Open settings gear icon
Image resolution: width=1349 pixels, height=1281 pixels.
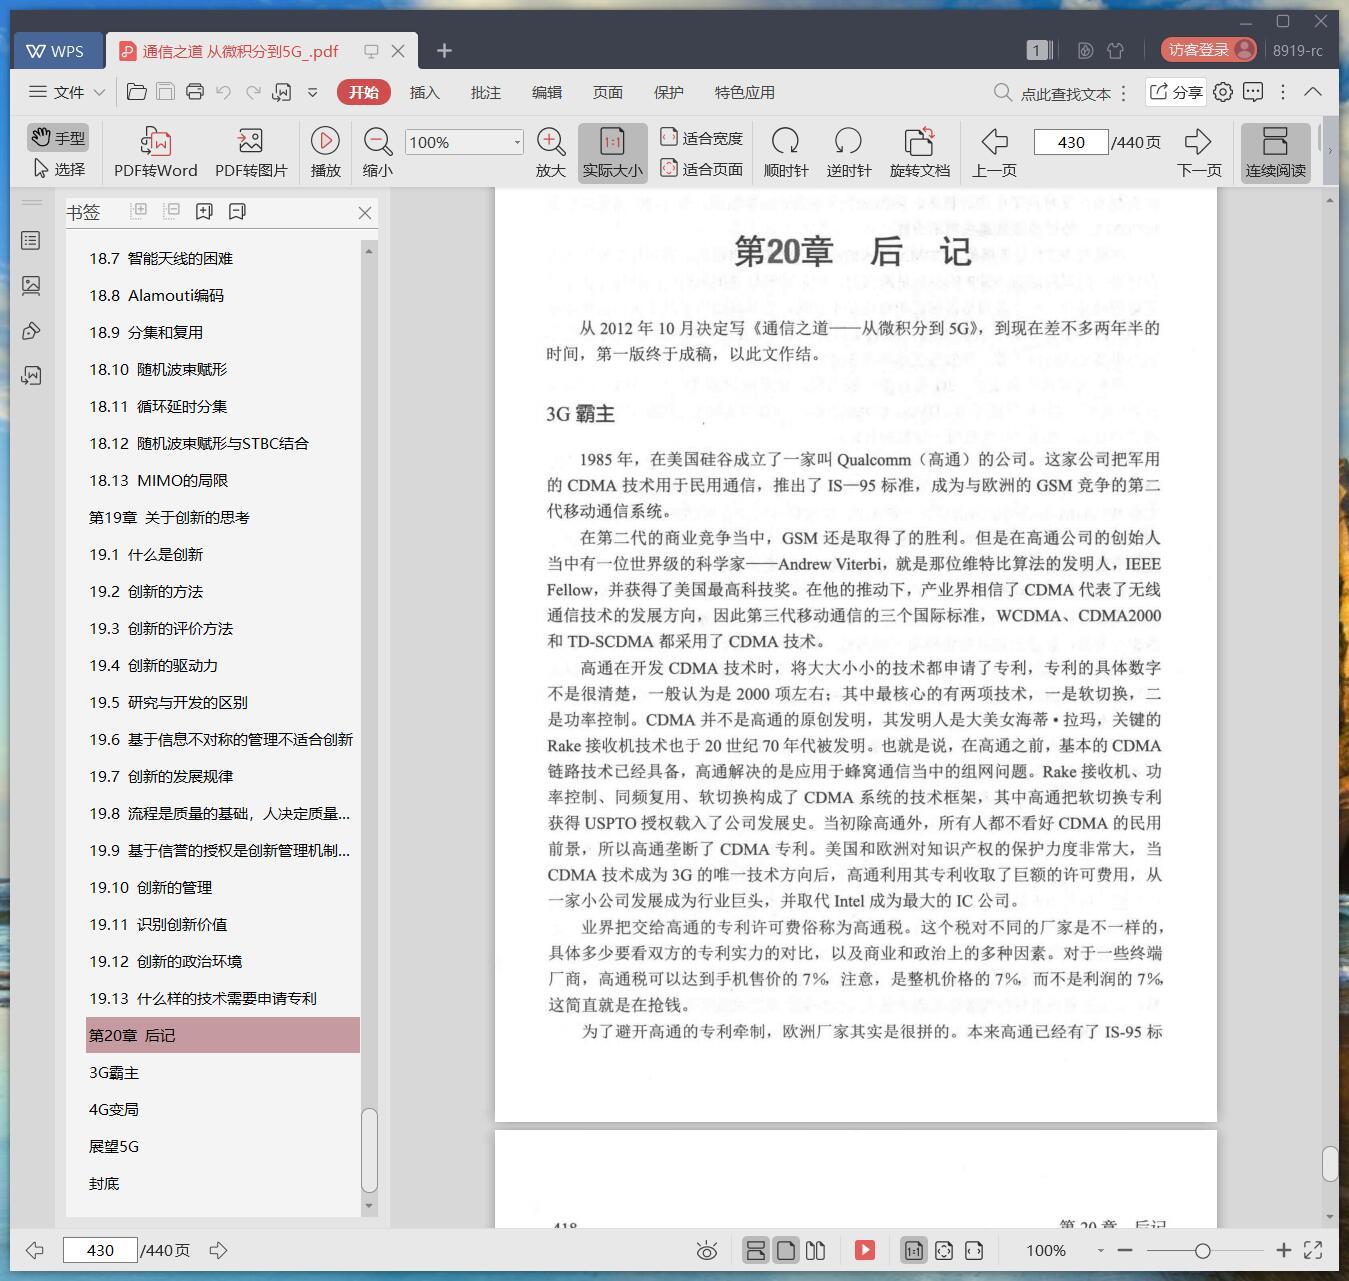[1223, 92]
